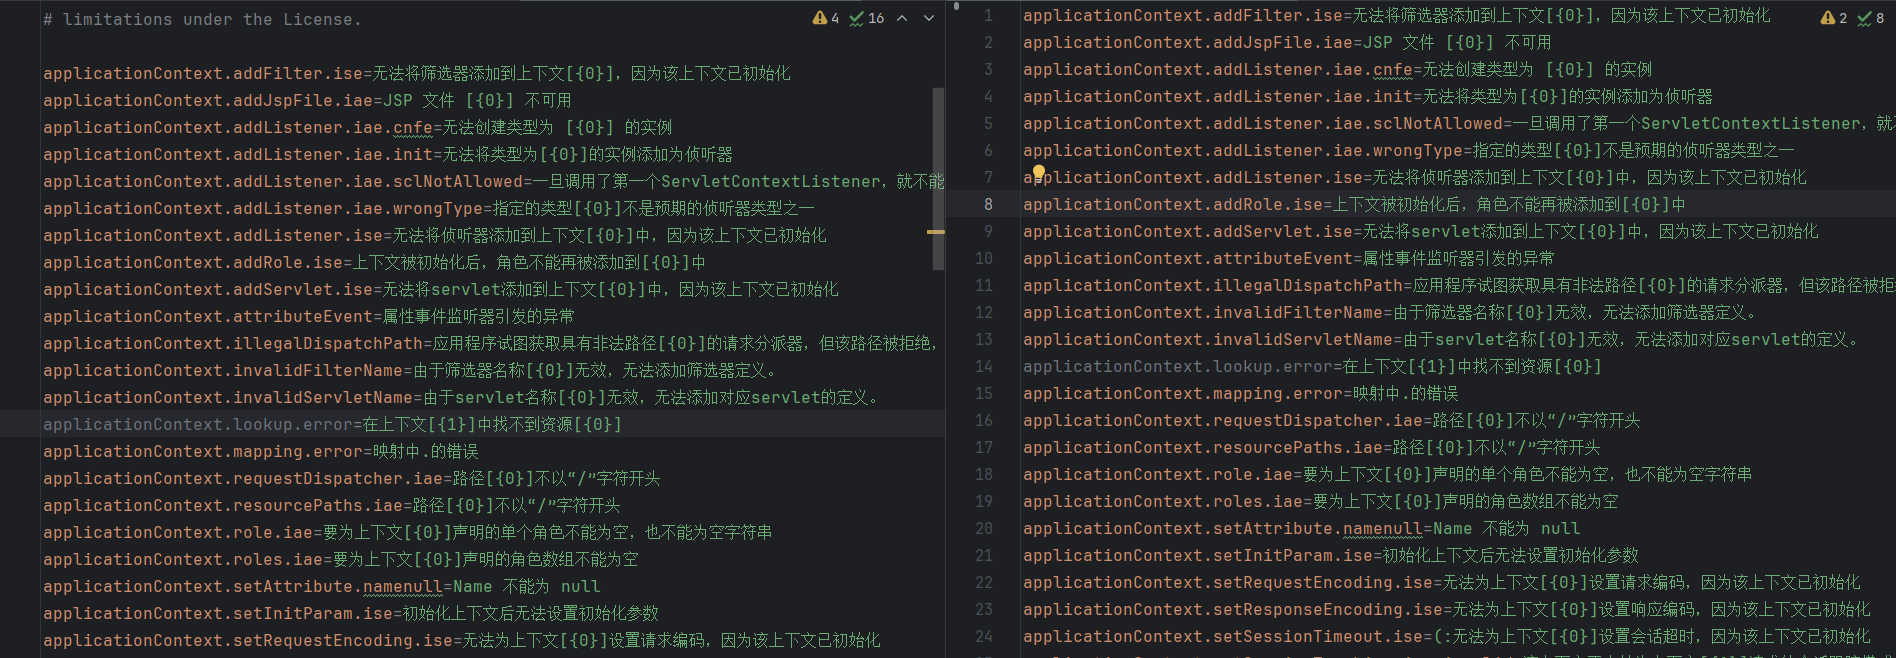Click 'invalidFilterName' line in left editor
Screen dimensions: 1896x658
pos(410,370)
